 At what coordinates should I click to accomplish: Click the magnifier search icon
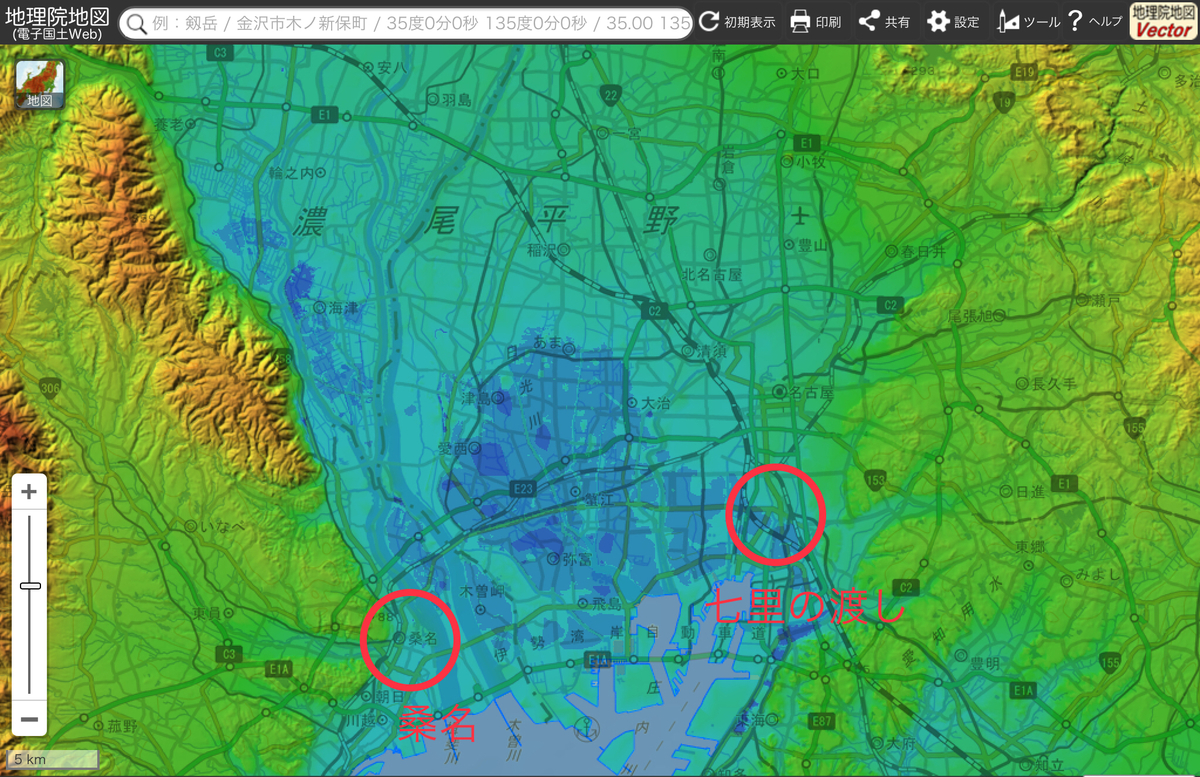coord(137,23)
